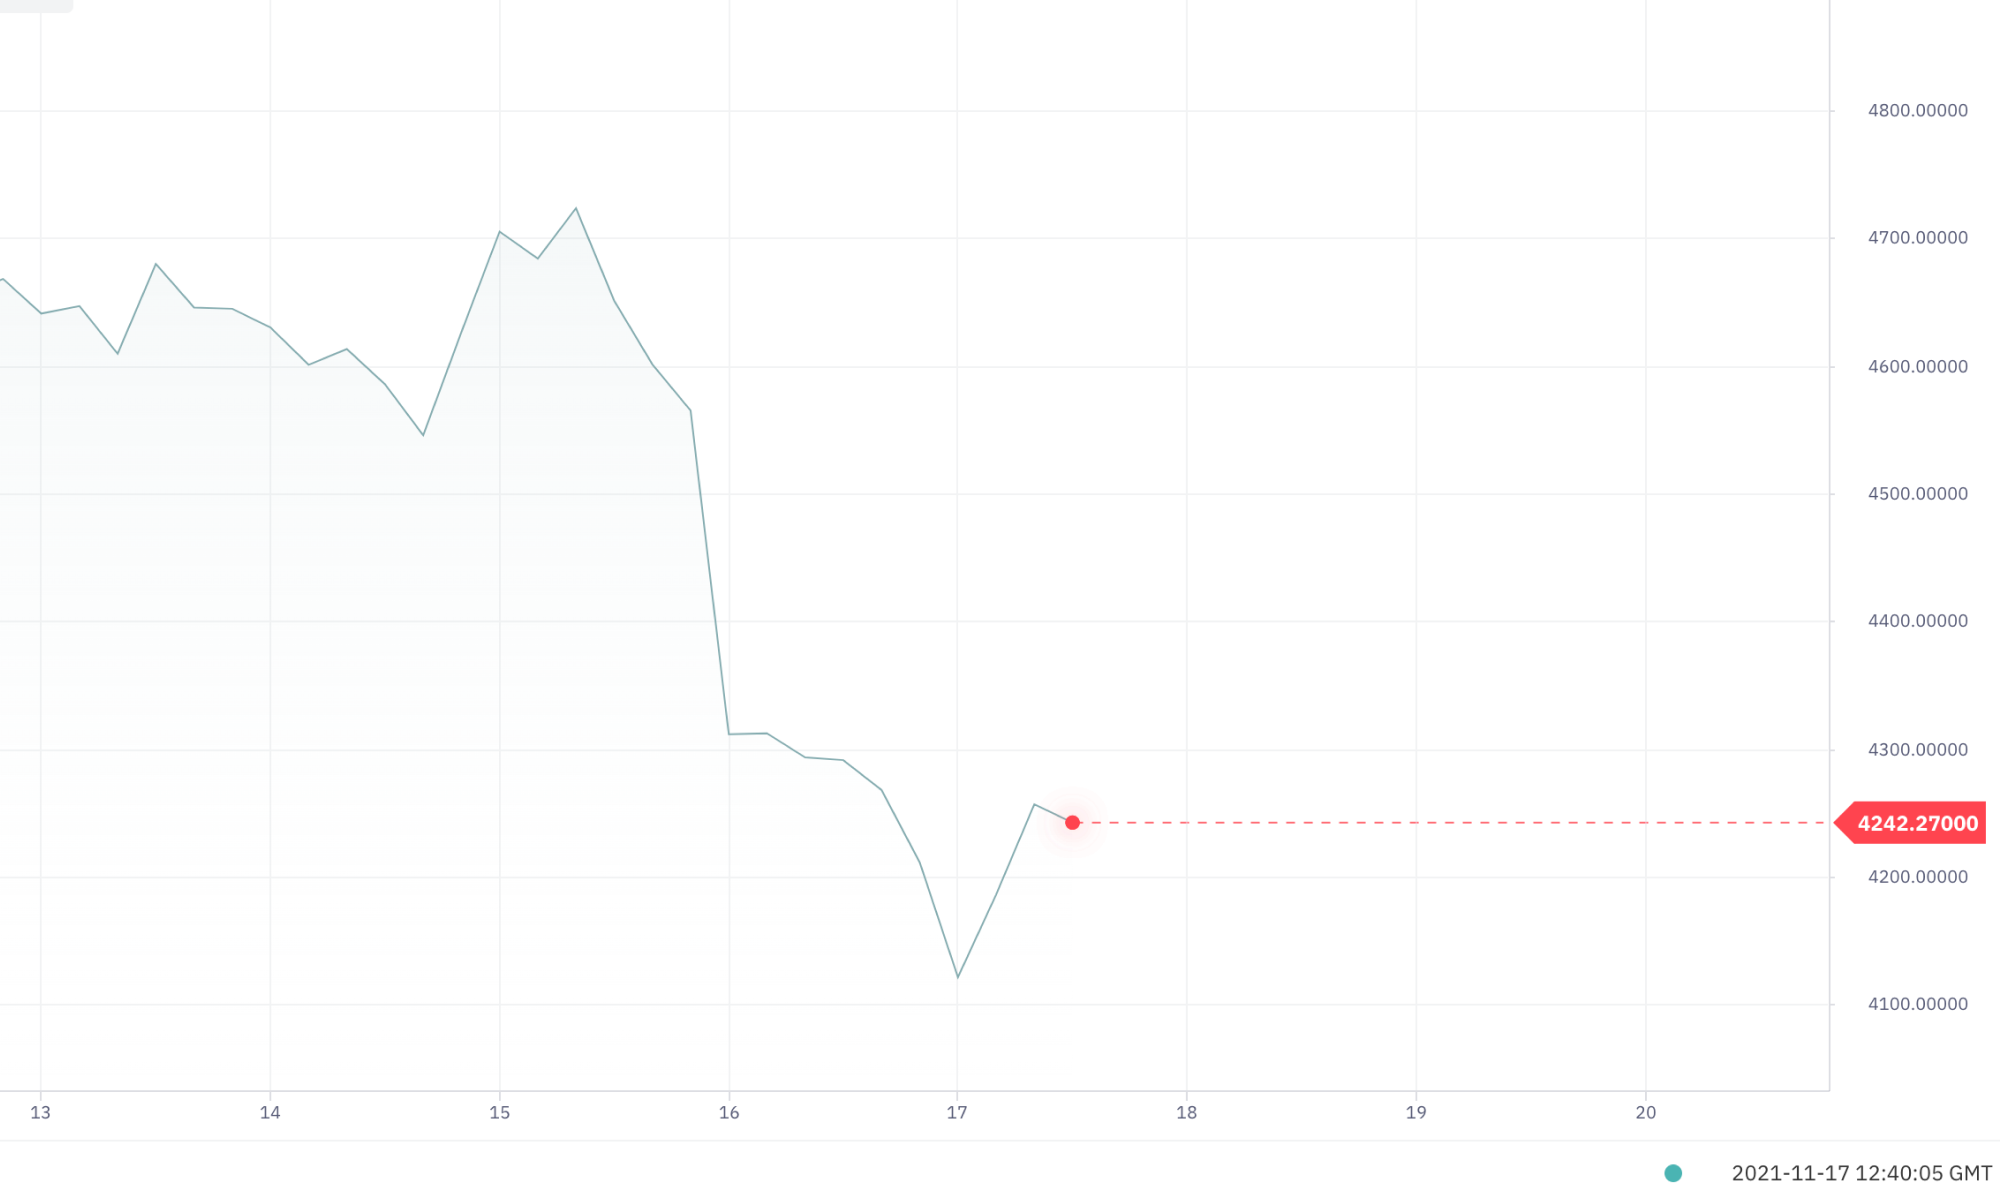This screenshot has width=2000, height=1200.
Task: Click the 4700.00000 price axis label
Action: pyautogui.click(x=1917, y=238)
